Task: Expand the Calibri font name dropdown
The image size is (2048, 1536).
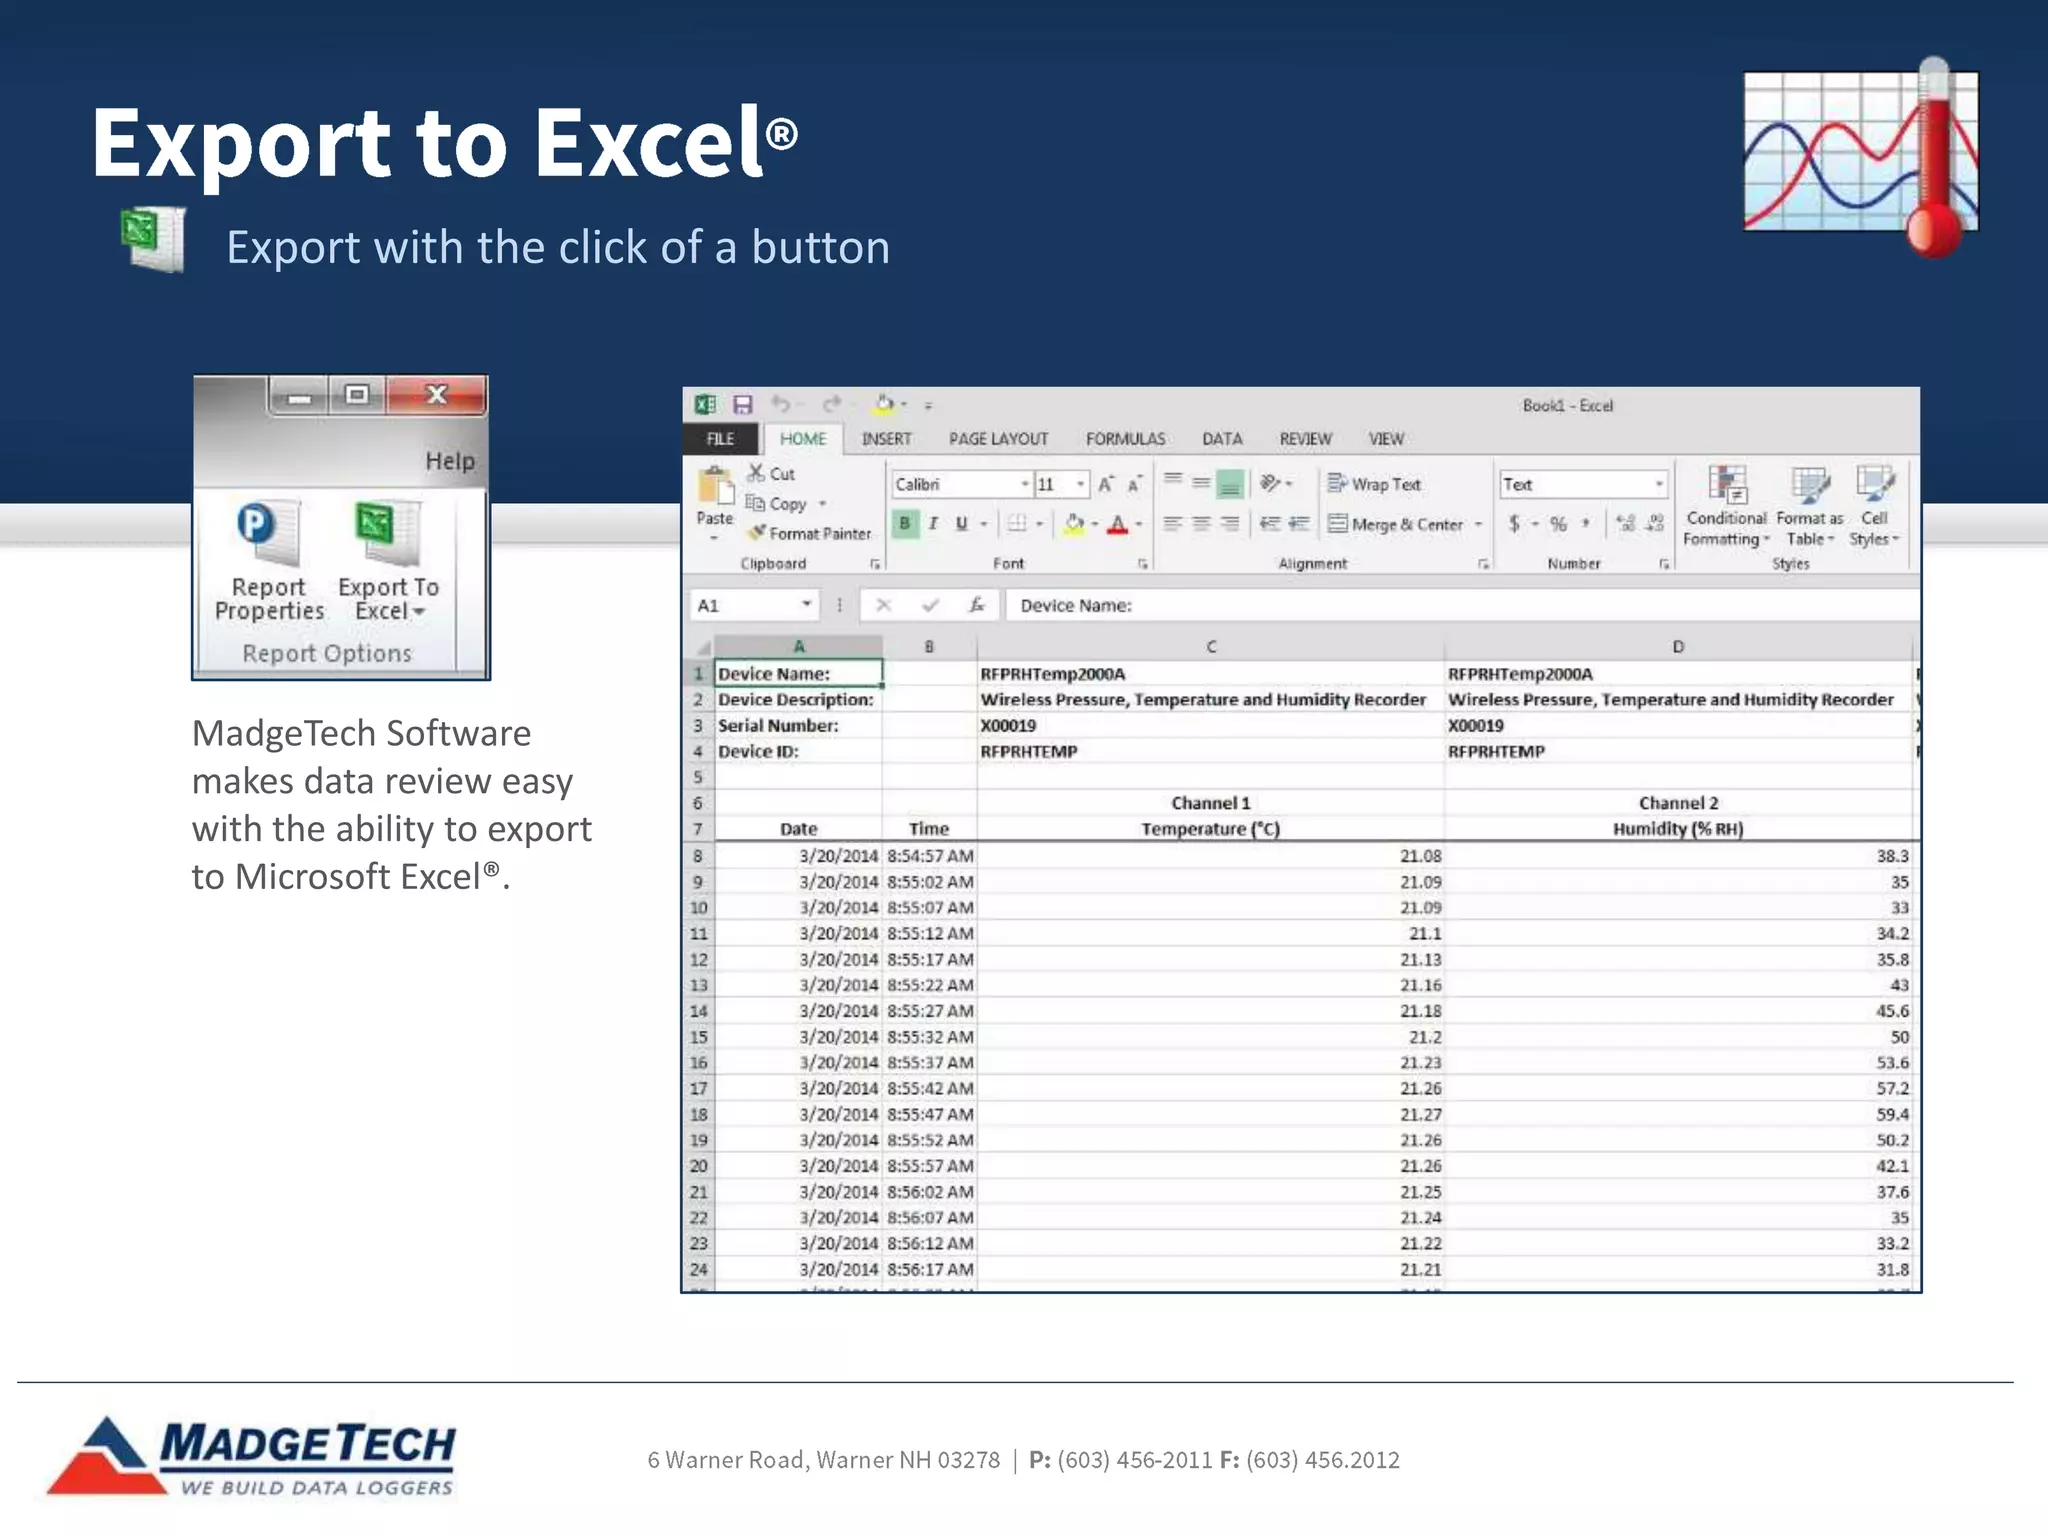Action: [x=1024, y=484]
